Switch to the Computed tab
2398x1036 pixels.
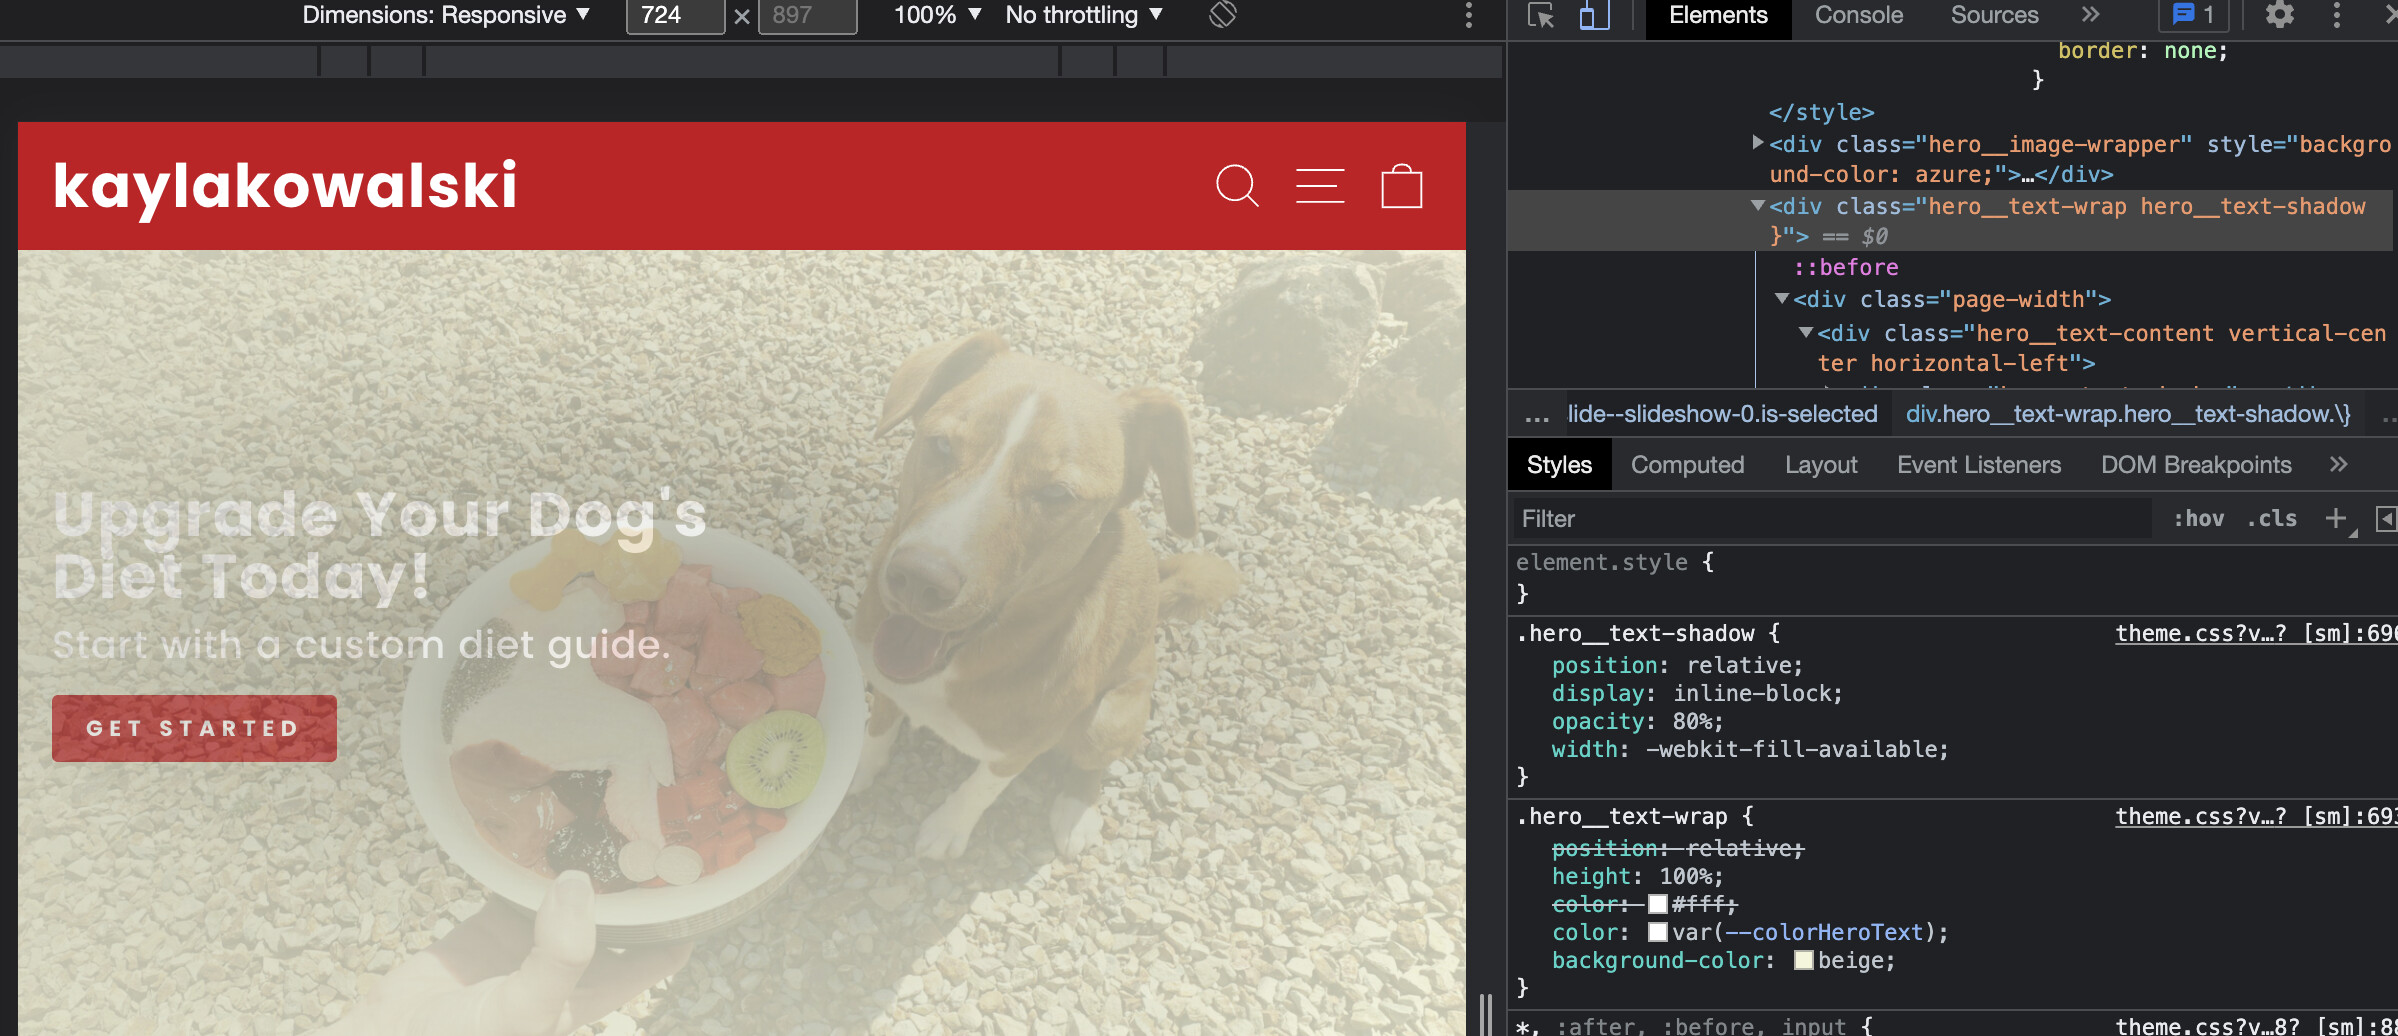click(x=1687, y=465)
